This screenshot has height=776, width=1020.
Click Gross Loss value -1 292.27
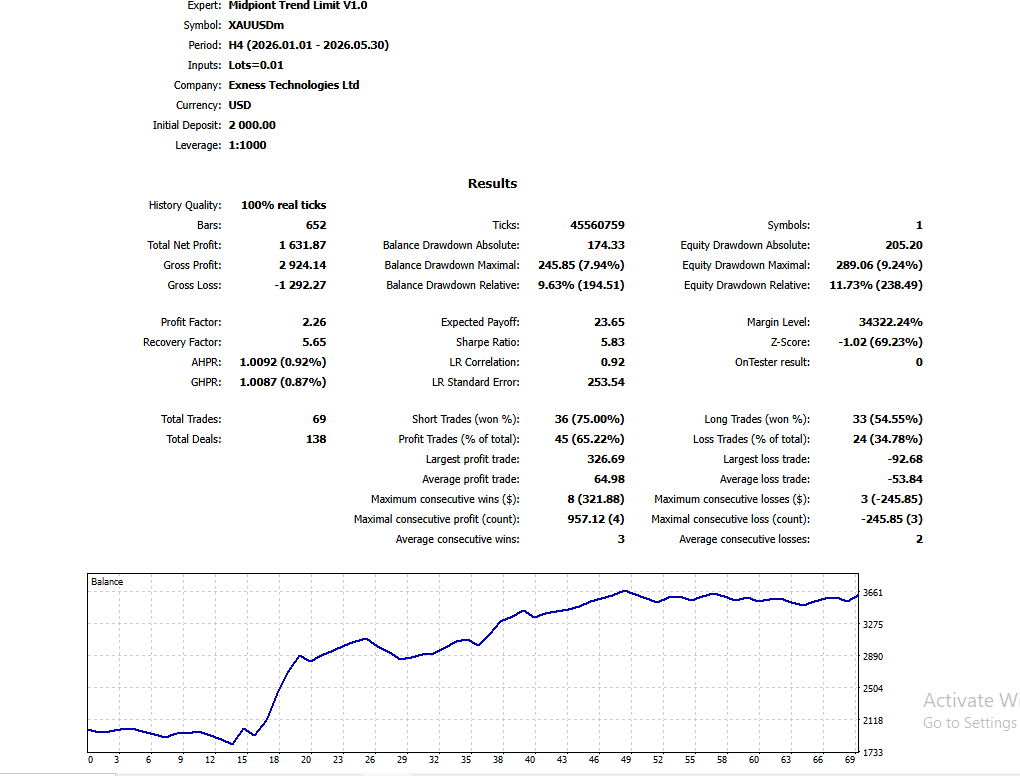[300, 285]
